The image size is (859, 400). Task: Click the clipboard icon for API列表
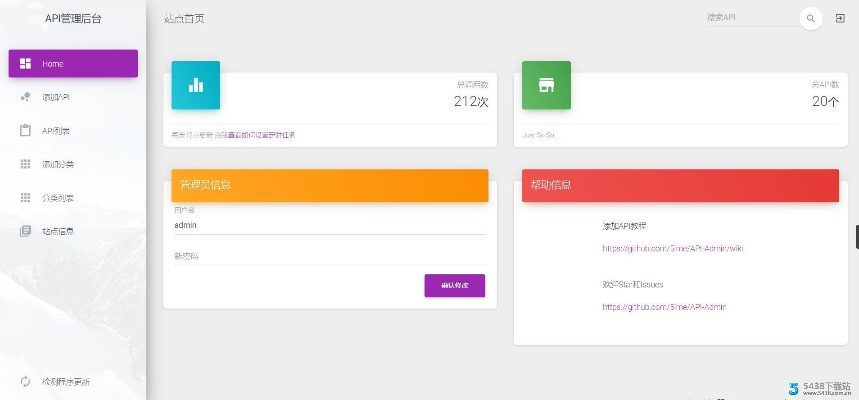[x=25, y=131]
